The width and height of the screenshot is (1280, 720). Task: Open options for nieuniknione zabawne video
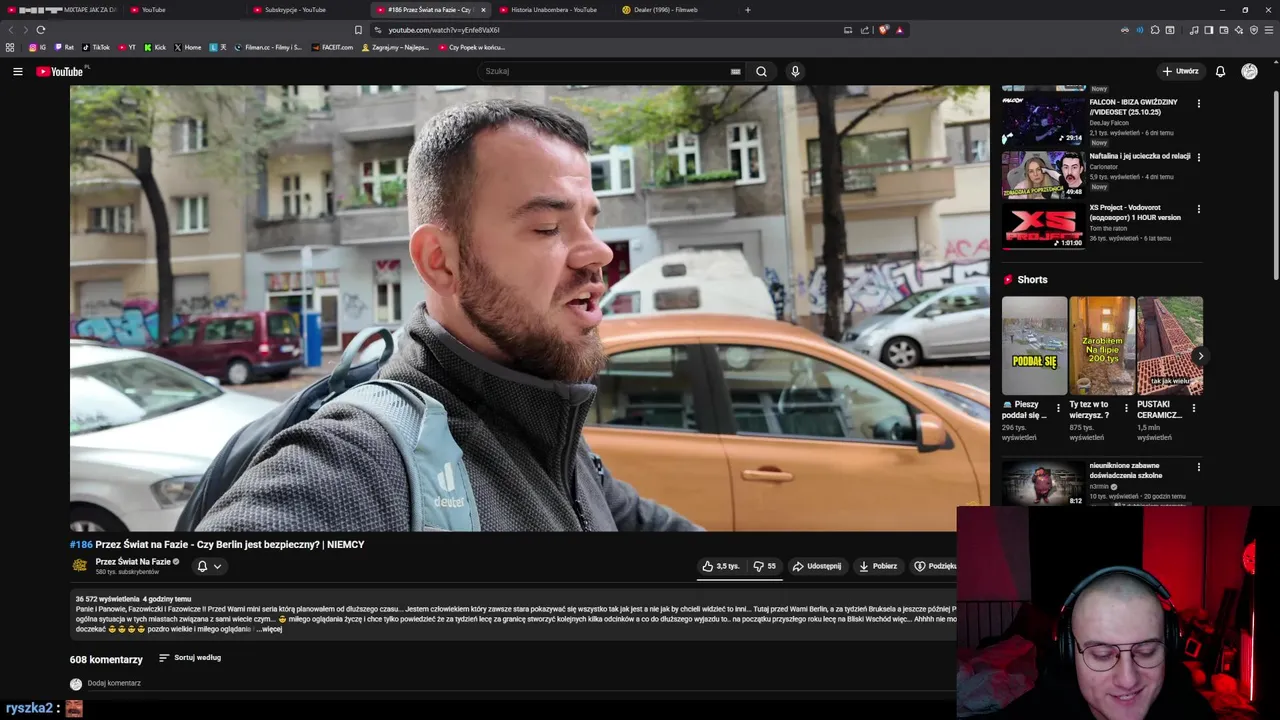click(1199, 467)
